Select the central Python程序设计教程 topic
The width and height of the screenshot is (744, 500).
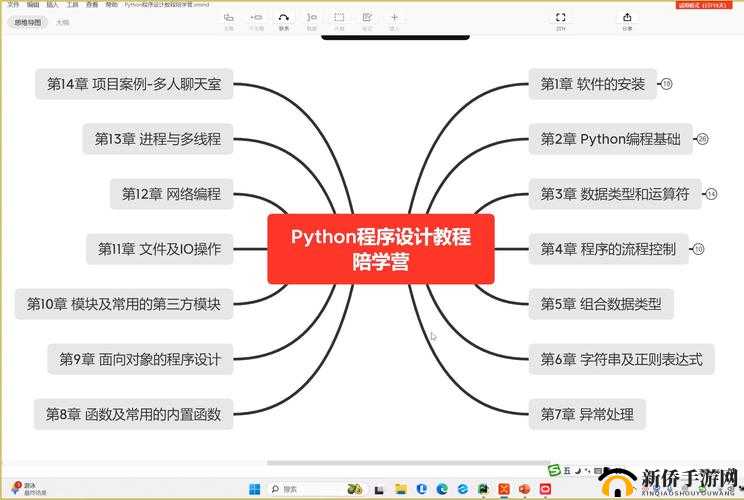tap(380, 249)
